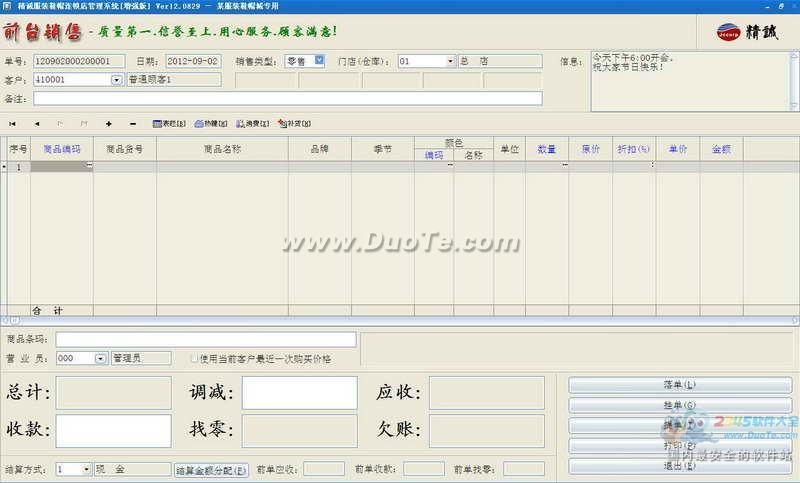Click the 单价 unit price column header
The width and height of the screenshot is (800, 483).
(x=678, y=149)
